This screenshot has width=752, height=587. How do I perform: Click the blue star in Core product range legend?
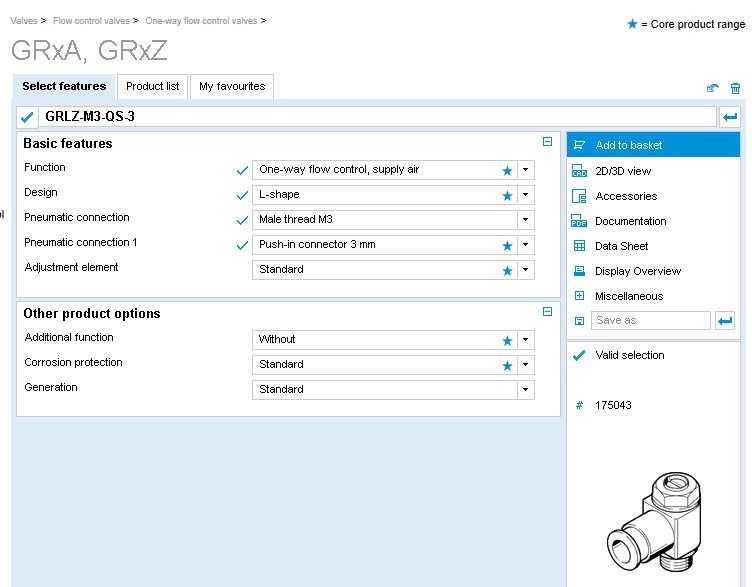coord(632,24)
